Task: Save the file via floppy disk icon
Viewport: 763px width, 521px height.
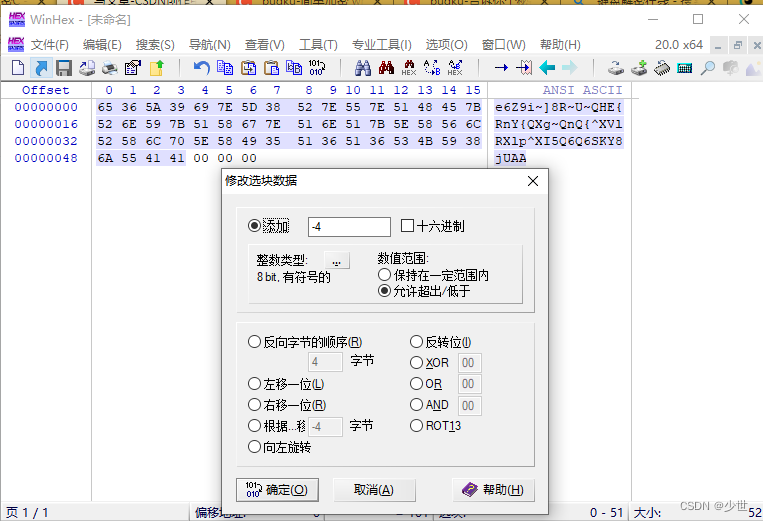Action: 64,68
